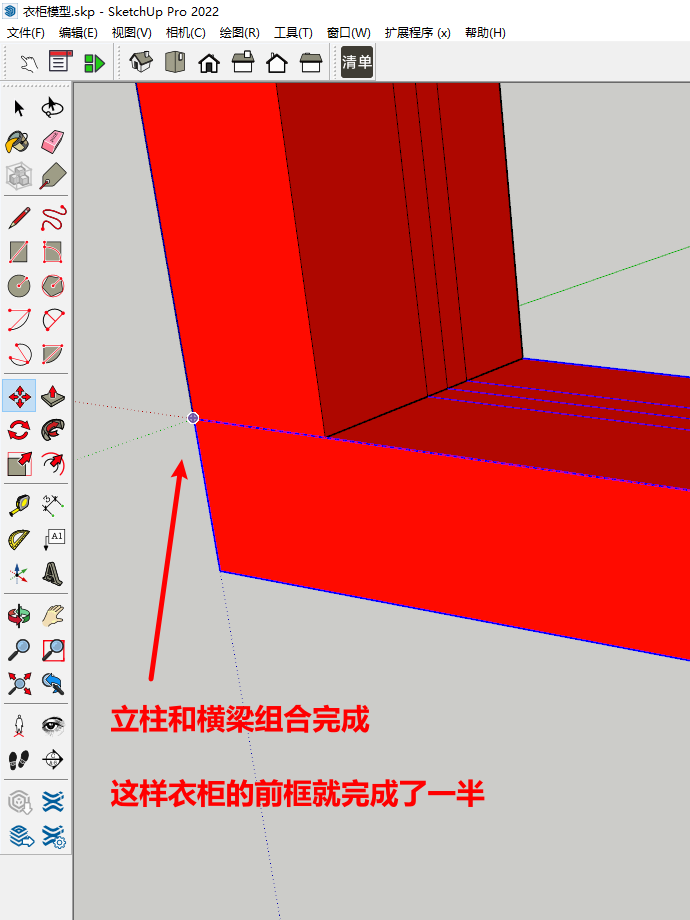The width and height of the screenshot is (690, 920).
Task: Open the 编辑(E) menu
Action: tap(78, 33)
